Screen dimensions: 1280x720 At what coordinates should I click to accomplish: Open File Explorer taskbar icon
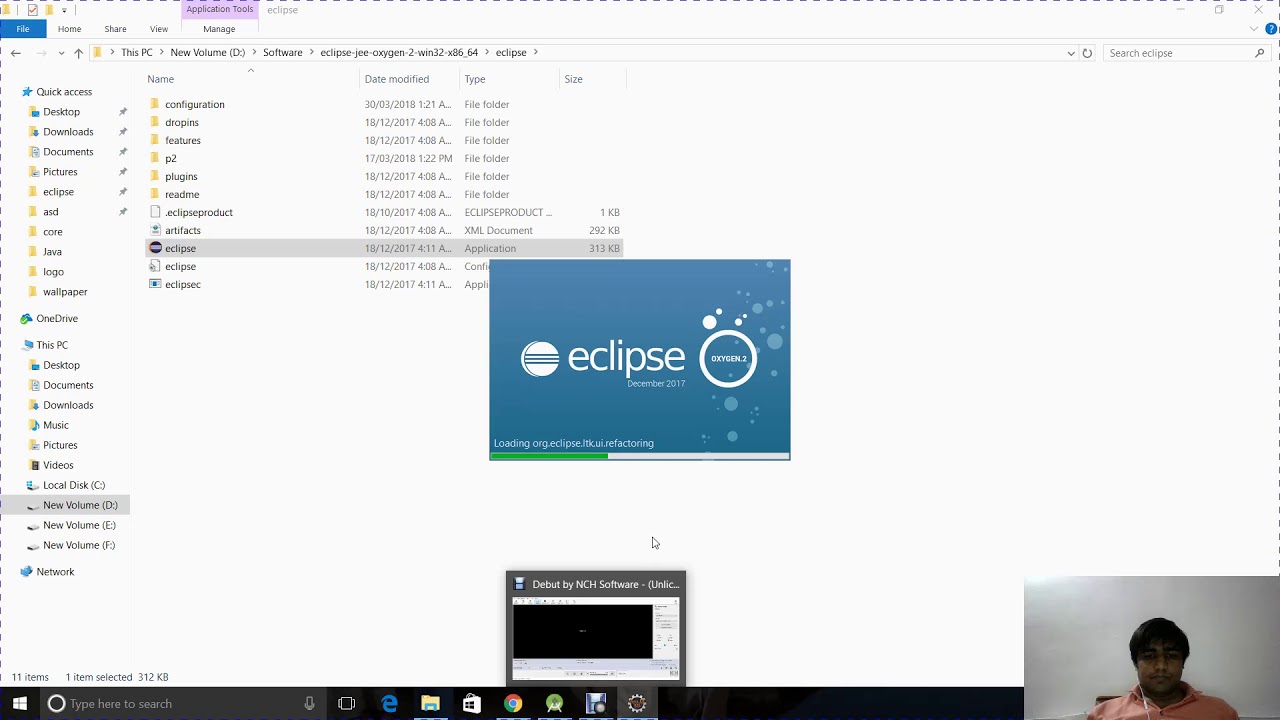click(x=430, y=704)
